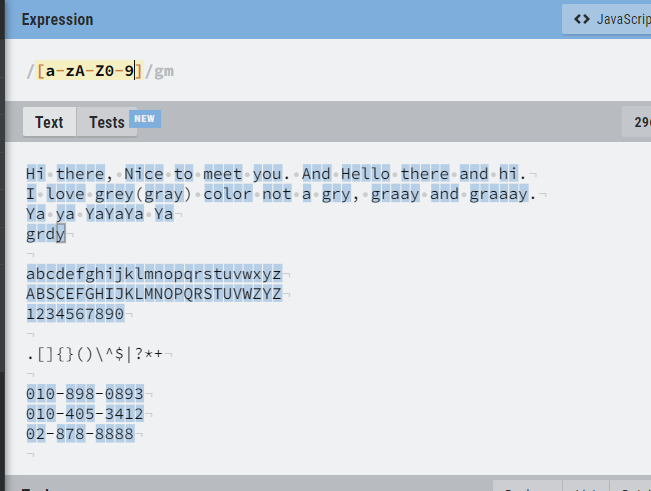Screen dimensions: 651x491
Task: Switch to the Tests tab
Action: tap(107, 122)
